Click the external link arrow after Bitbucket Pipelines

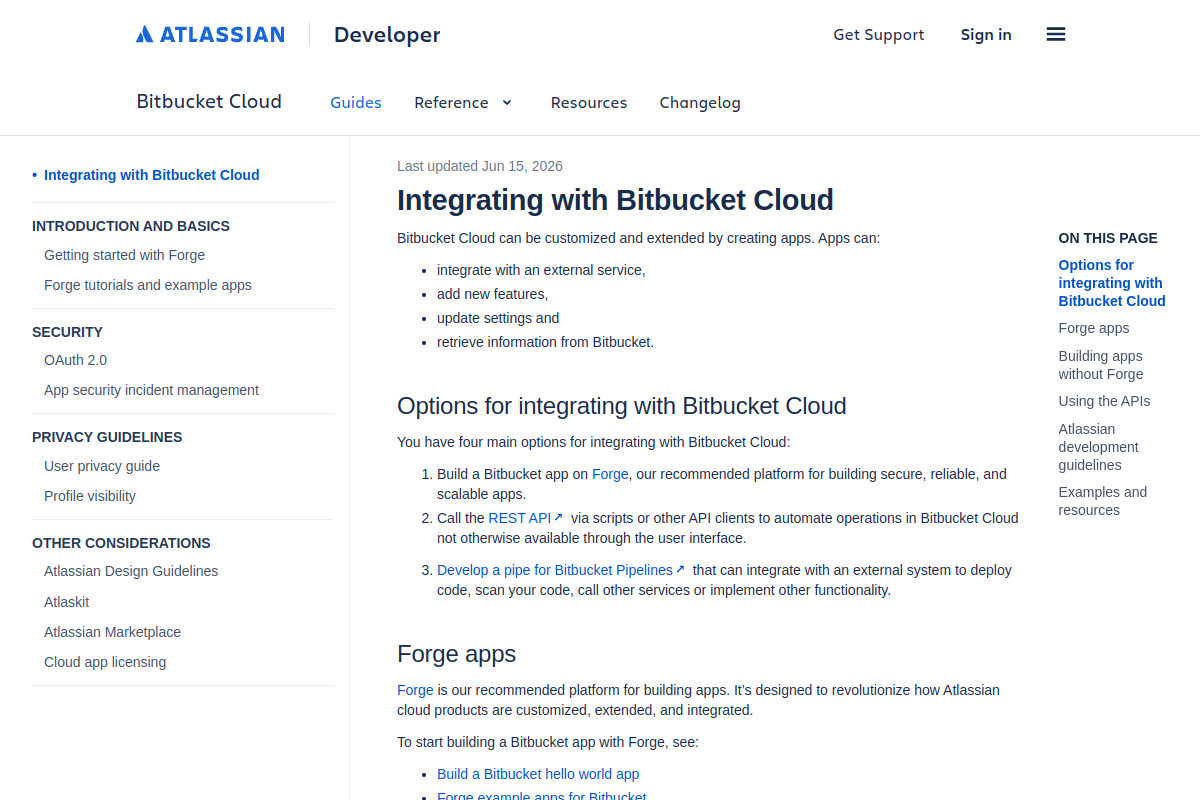[680, 569]
